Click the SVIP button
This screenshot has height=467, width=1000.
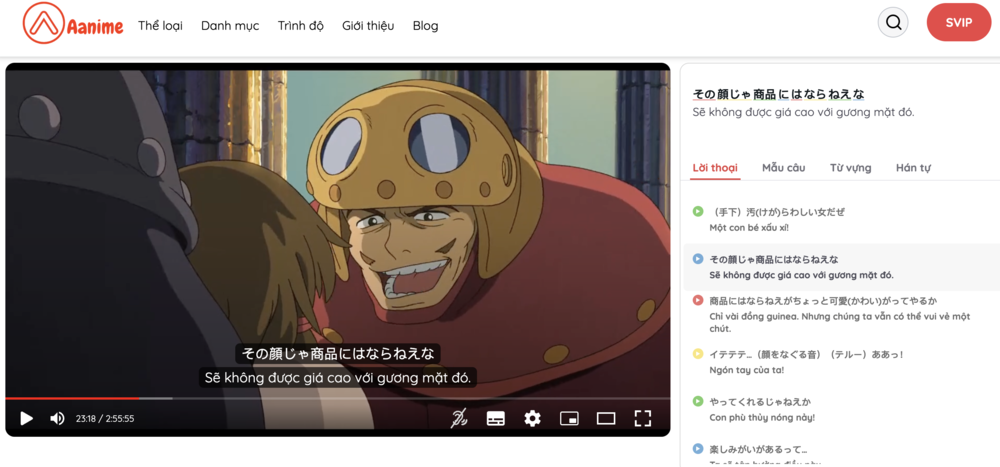coord(958,22)
